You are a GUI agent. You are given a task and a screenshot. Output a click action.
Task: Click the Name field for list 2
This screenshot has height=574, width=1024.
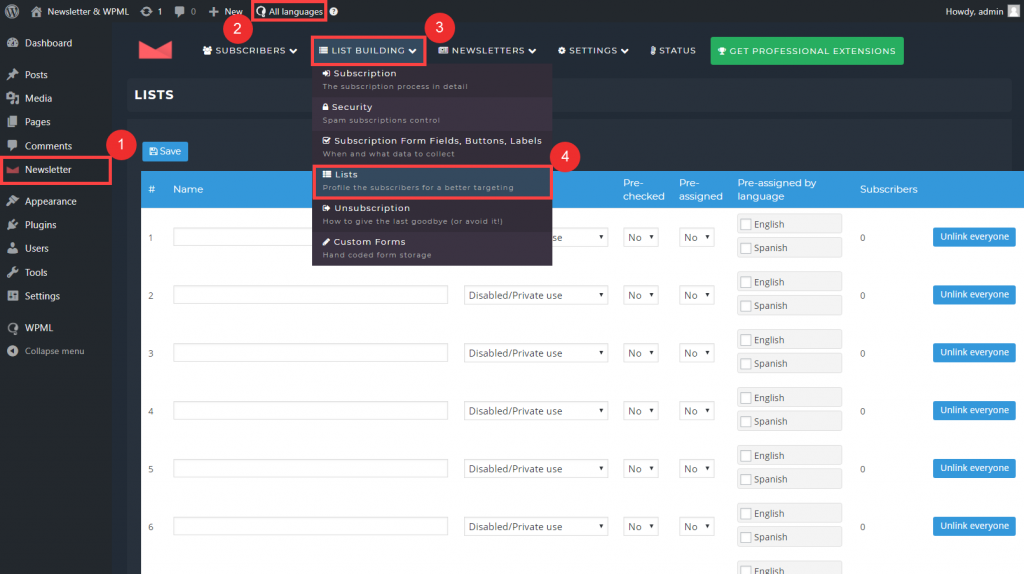pyautogui.click(x=310, y=295)
